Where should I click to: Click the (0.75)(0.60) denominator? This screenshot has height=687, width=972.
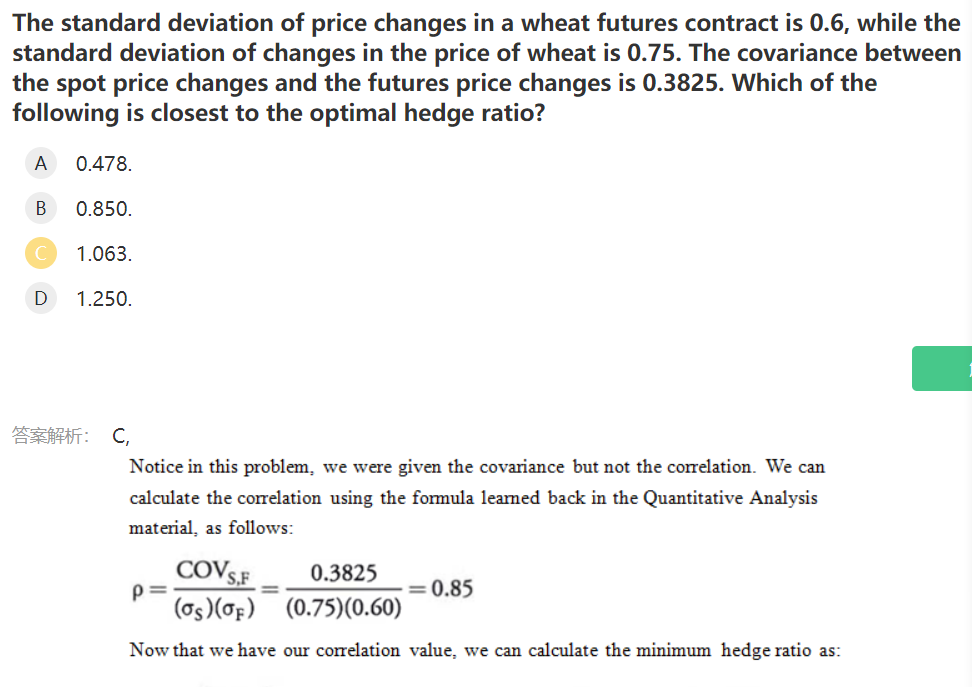pyautogui.click(x=344, y=608)
